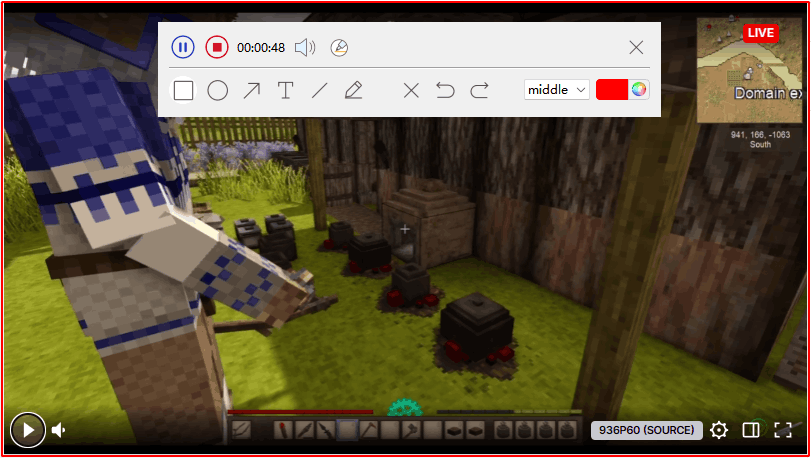
Task: Enter fullscreen video mode
Action: point(783,430)
